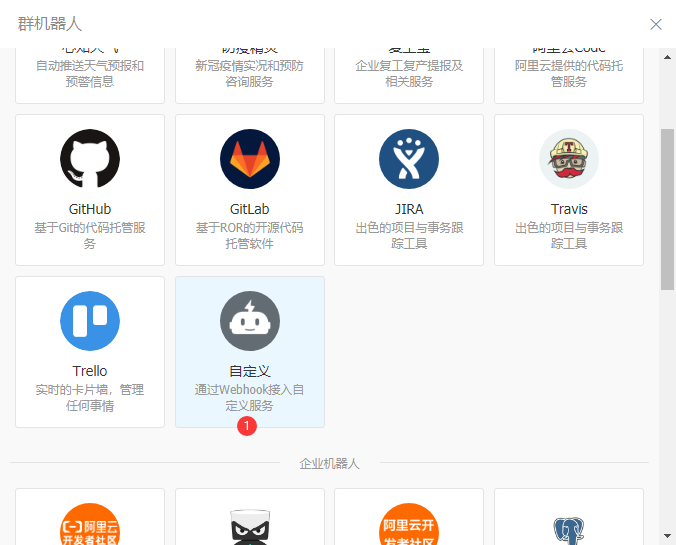The width and height of the screenshot is (676, 545).
Task: Click the vertical scrollbar thumb
Action: pyautogui.click(x=667, y=209)
